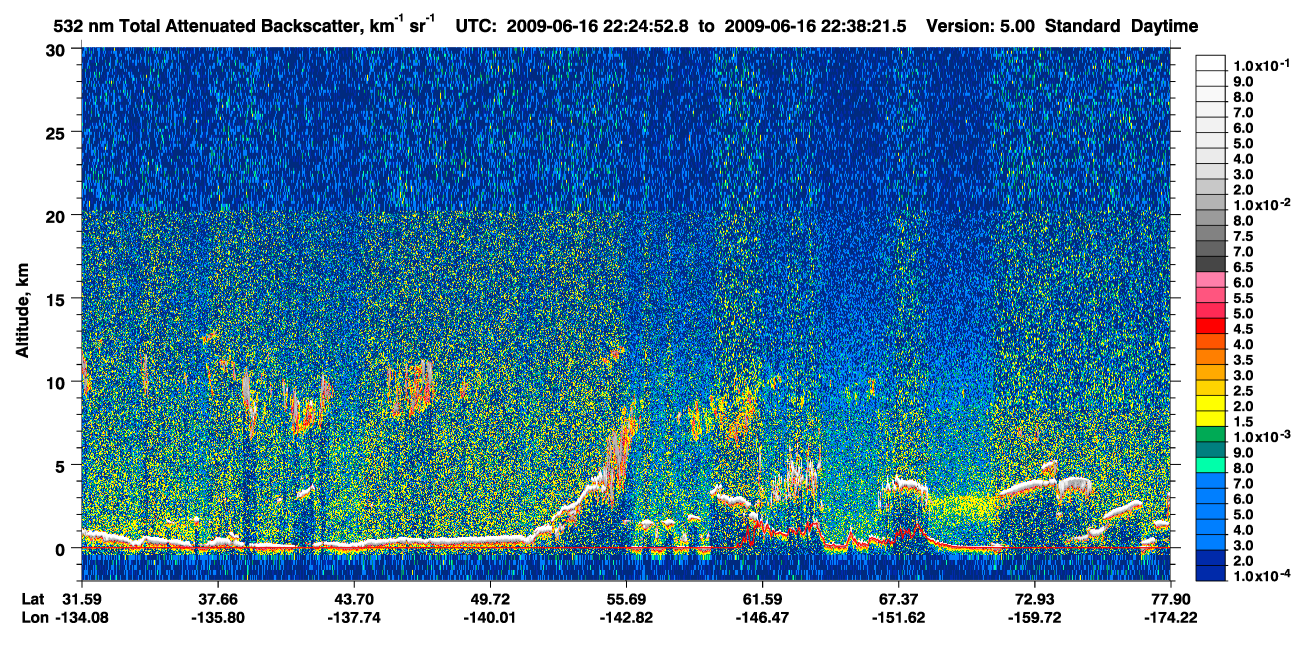Select the start time '2009-06-16 22:24:52.8'
The width and height of the screenshot is (1300, 667).
(x=600, y=27)
